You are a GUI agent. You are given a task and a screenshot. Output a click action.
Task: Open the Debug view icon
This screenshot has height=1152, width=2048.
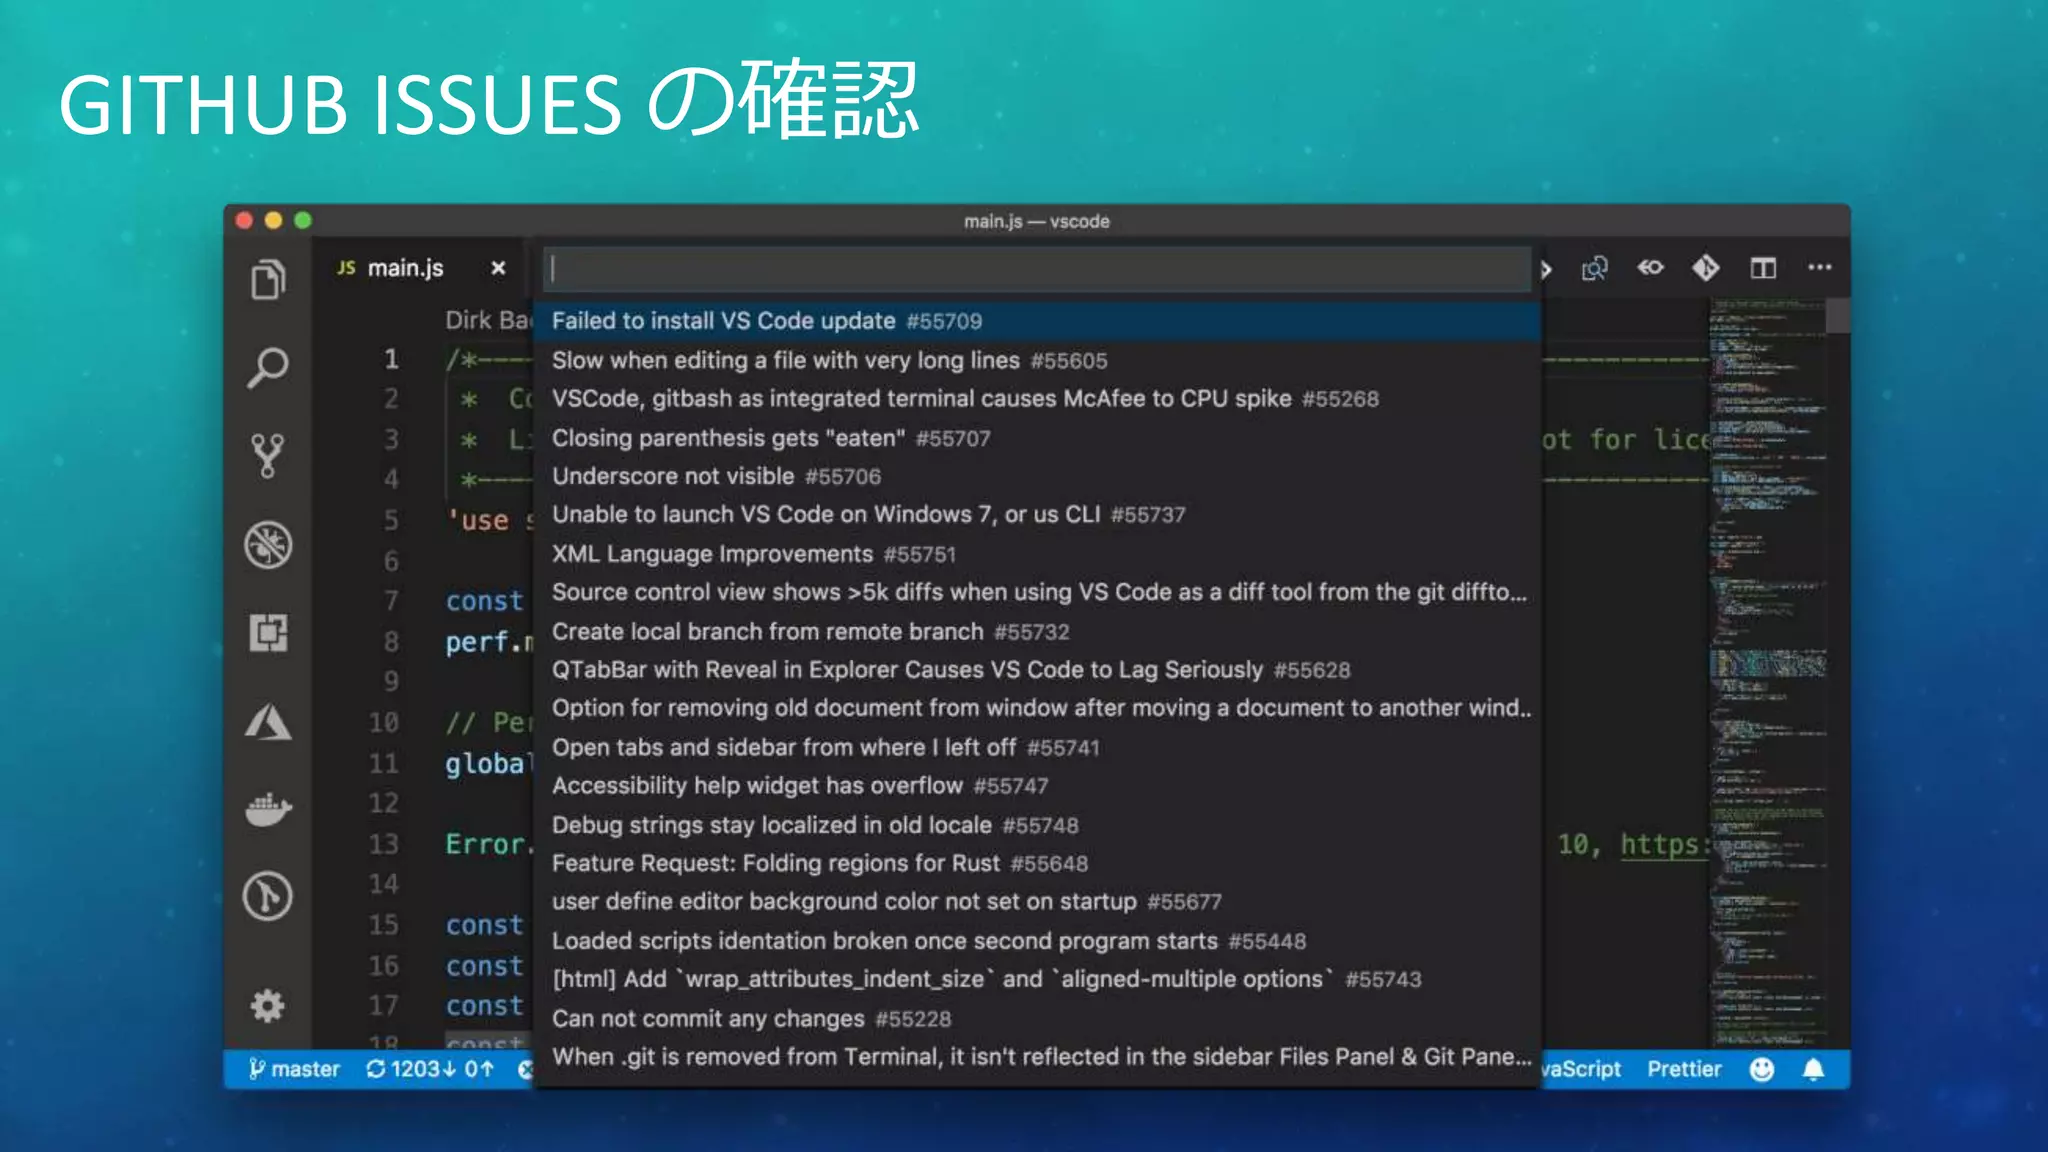click(268, 545)
